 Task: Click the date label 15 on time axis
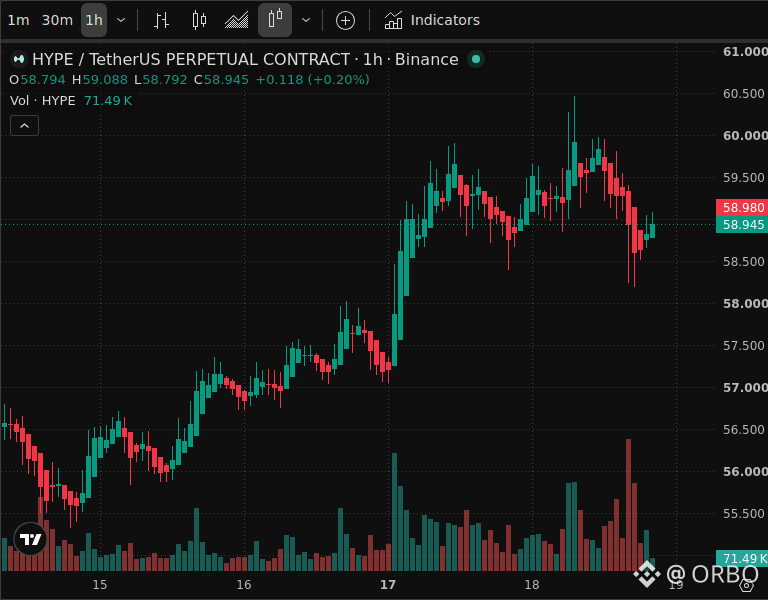tap(100, 585)
